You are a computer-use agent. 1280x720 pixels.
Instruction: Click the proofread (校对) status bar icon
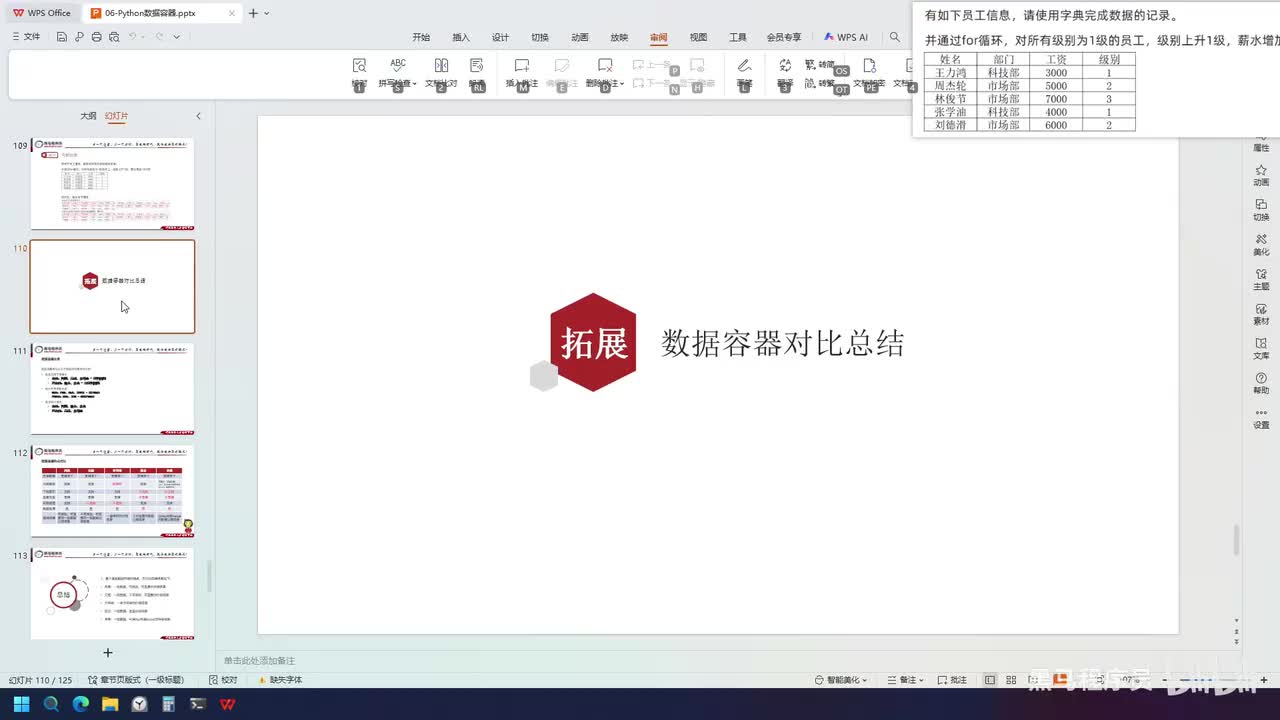(223, 680)
